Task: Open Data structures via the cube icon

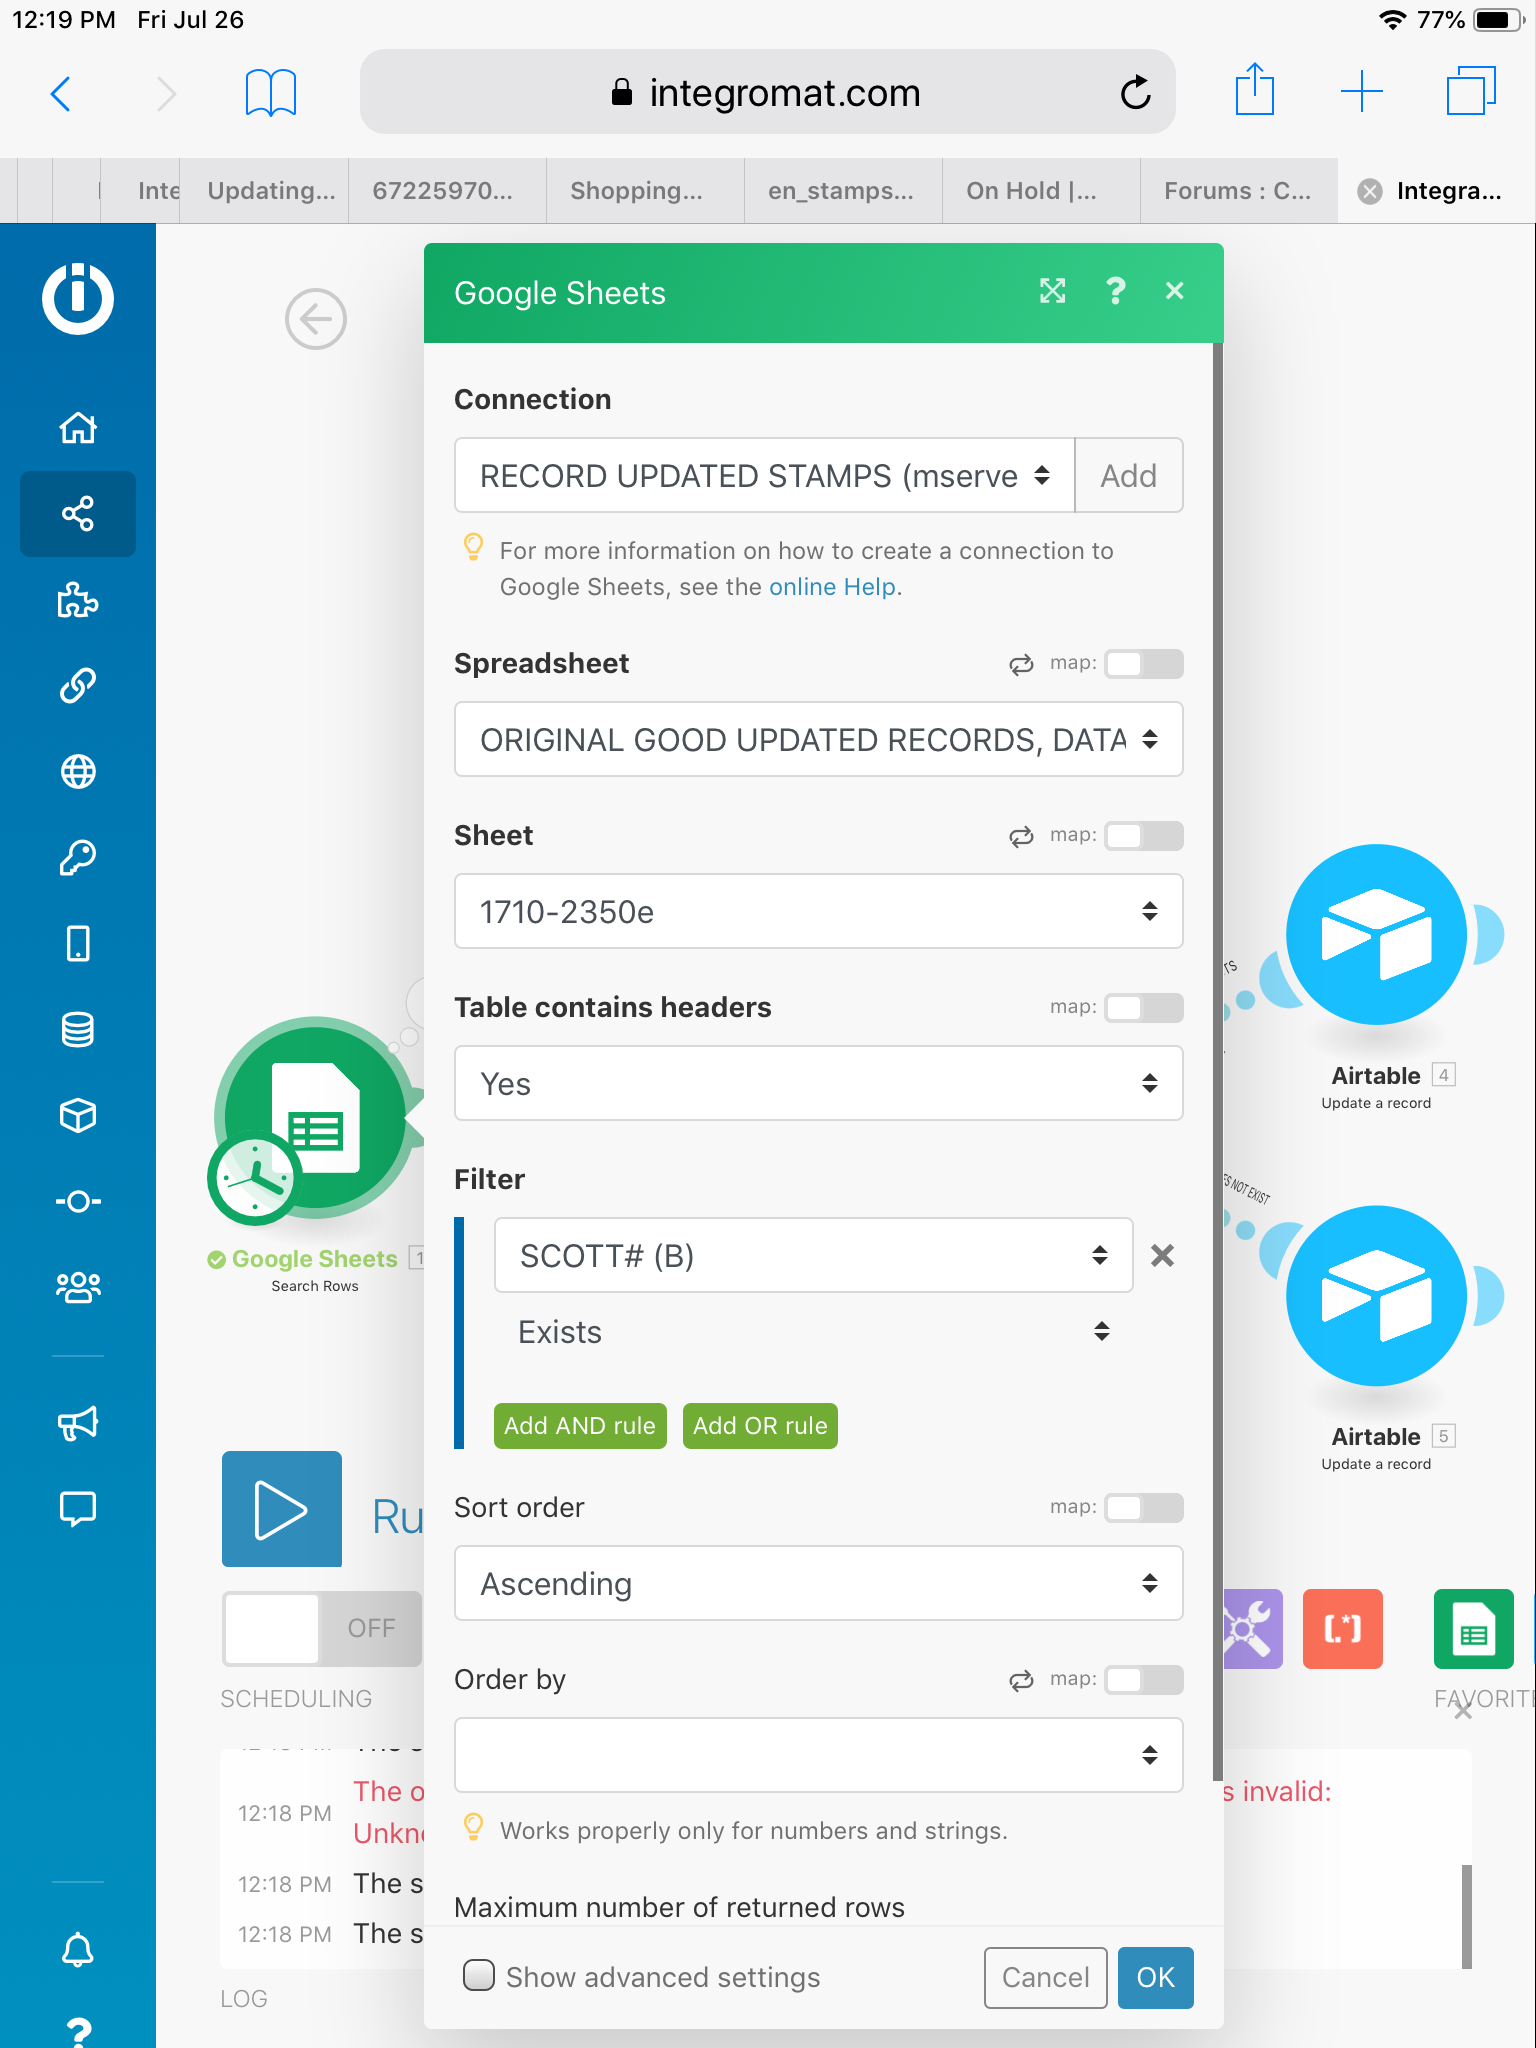Action: tap(78, 1115)
